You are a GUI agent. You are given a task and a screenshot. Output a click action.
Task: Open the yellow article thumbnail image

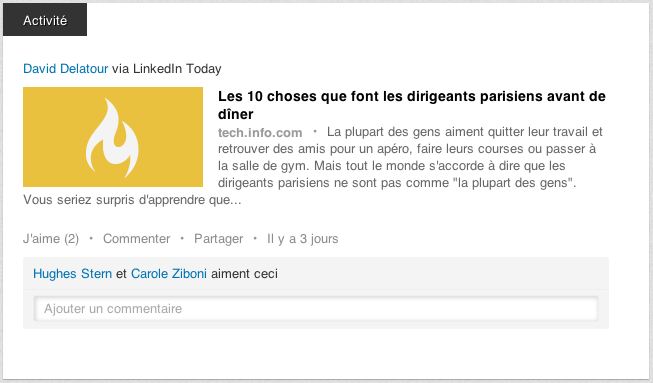(113, 137)
